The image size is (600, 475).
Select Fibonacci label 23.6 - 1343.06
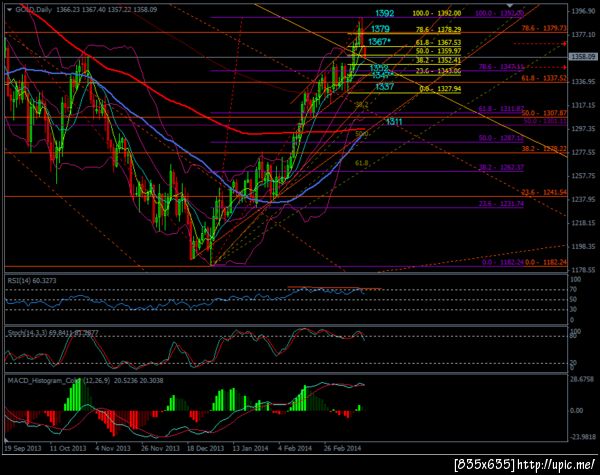click(439, 71)
